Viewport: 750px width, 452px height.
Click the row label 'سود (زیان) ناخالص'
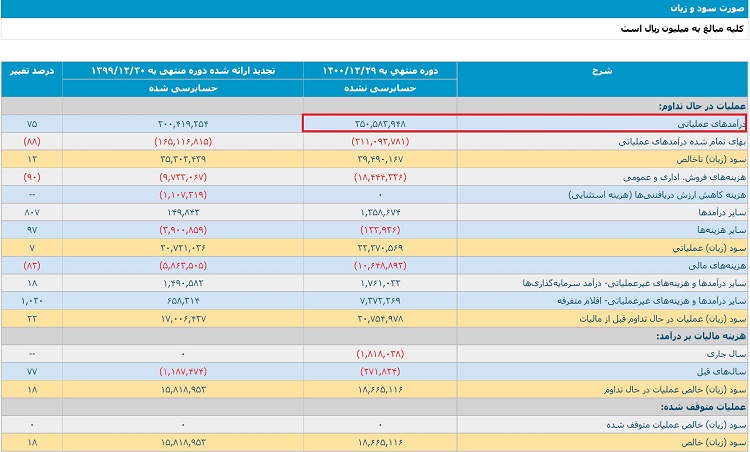[x=711, y=159]
